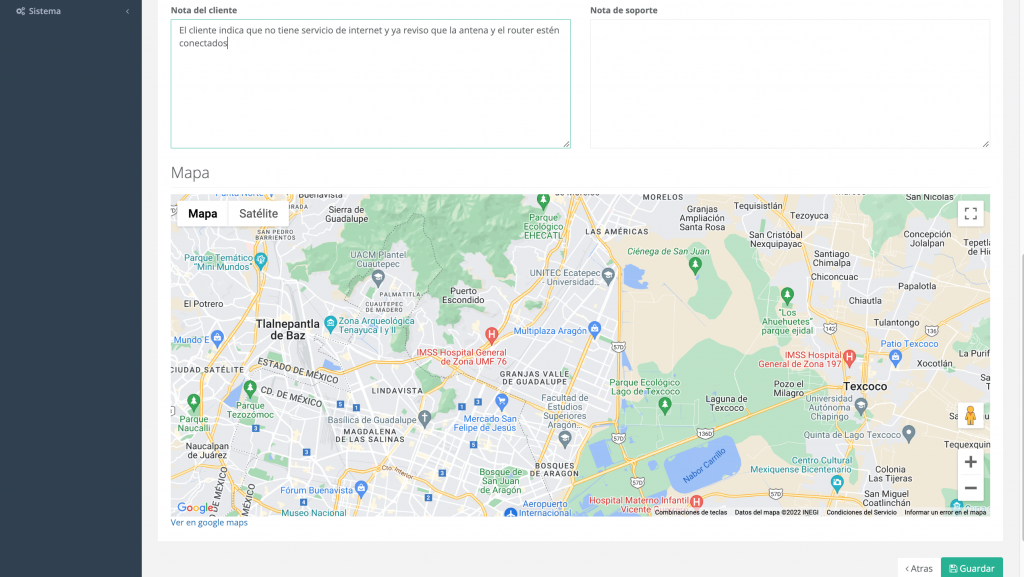The height and width of the screenshot is (577, 1024).
Task: Switch map to Satélite view
Action: pyautogui.click(x=259, y=213)
